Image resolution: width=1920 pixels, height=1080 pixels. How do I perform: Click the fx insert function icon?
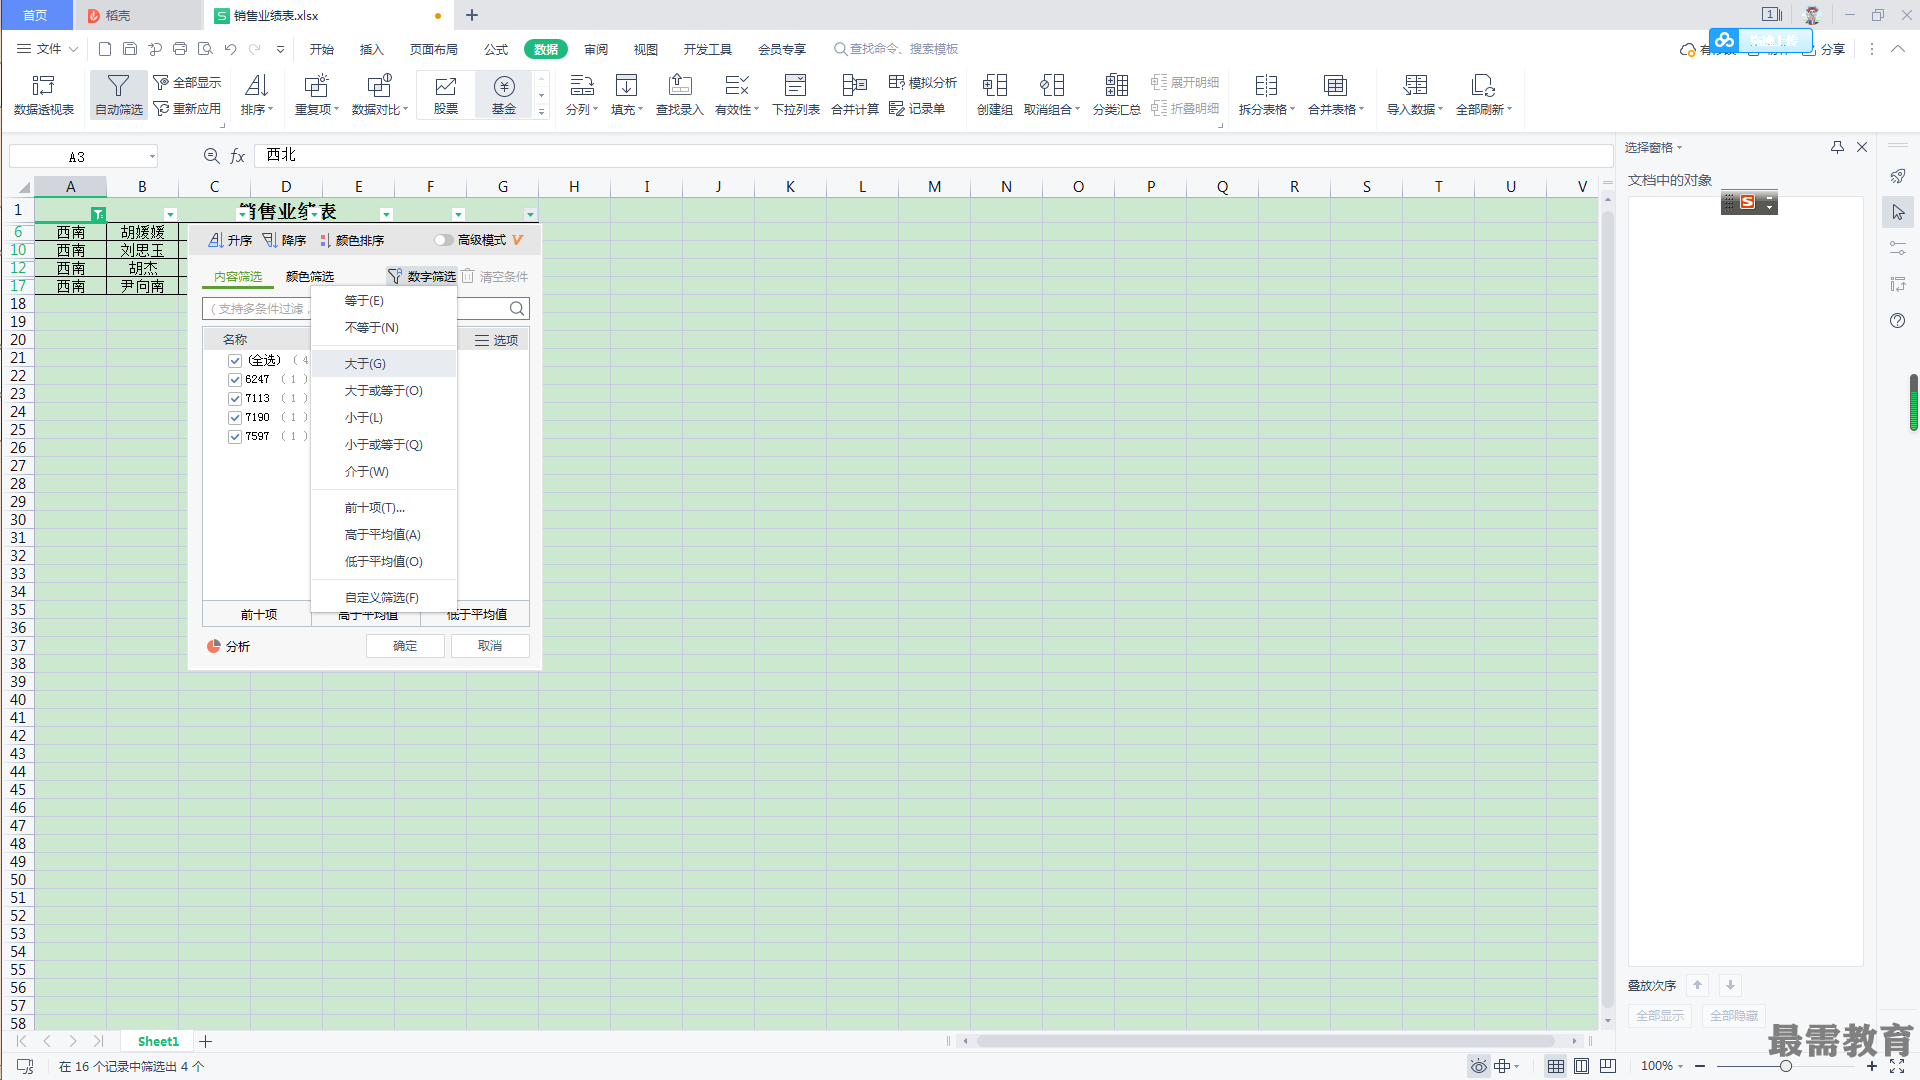(x=237, y=156)
